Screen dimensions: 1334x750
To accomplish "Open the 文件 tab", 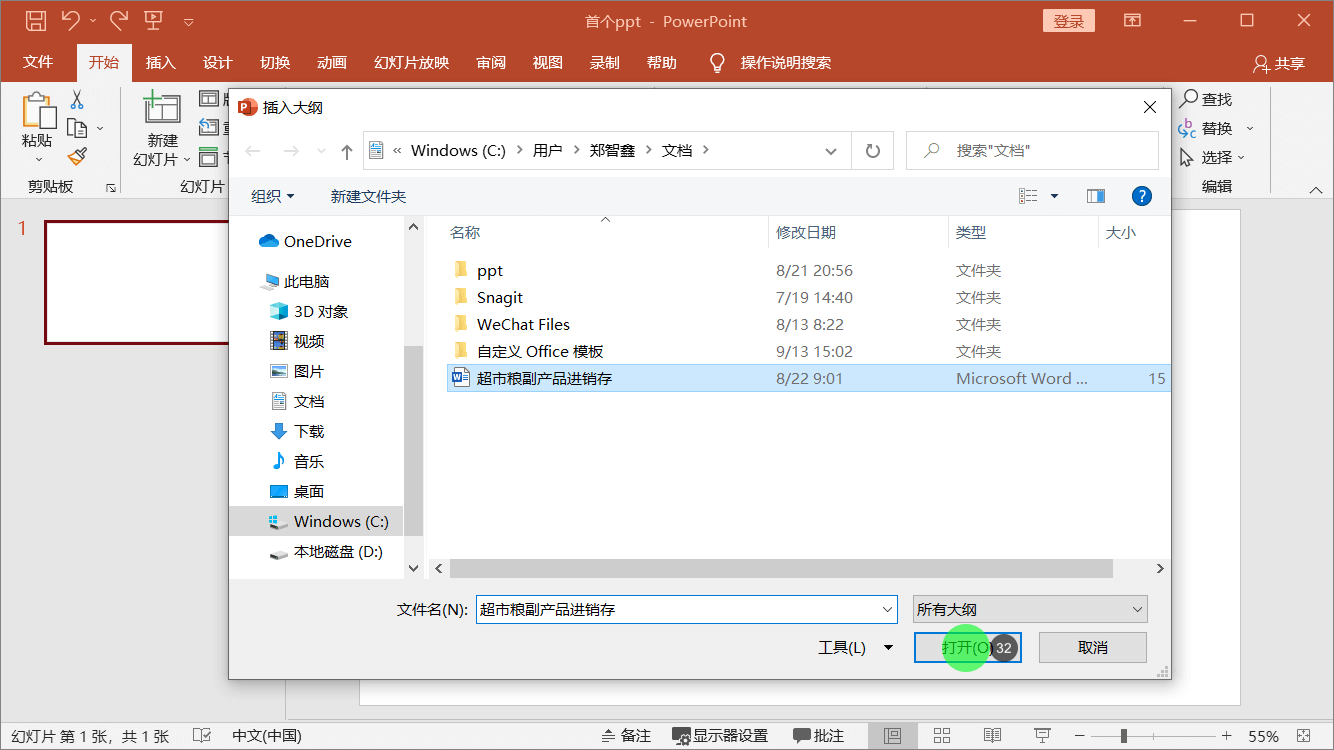I will (x=38, y=62).
